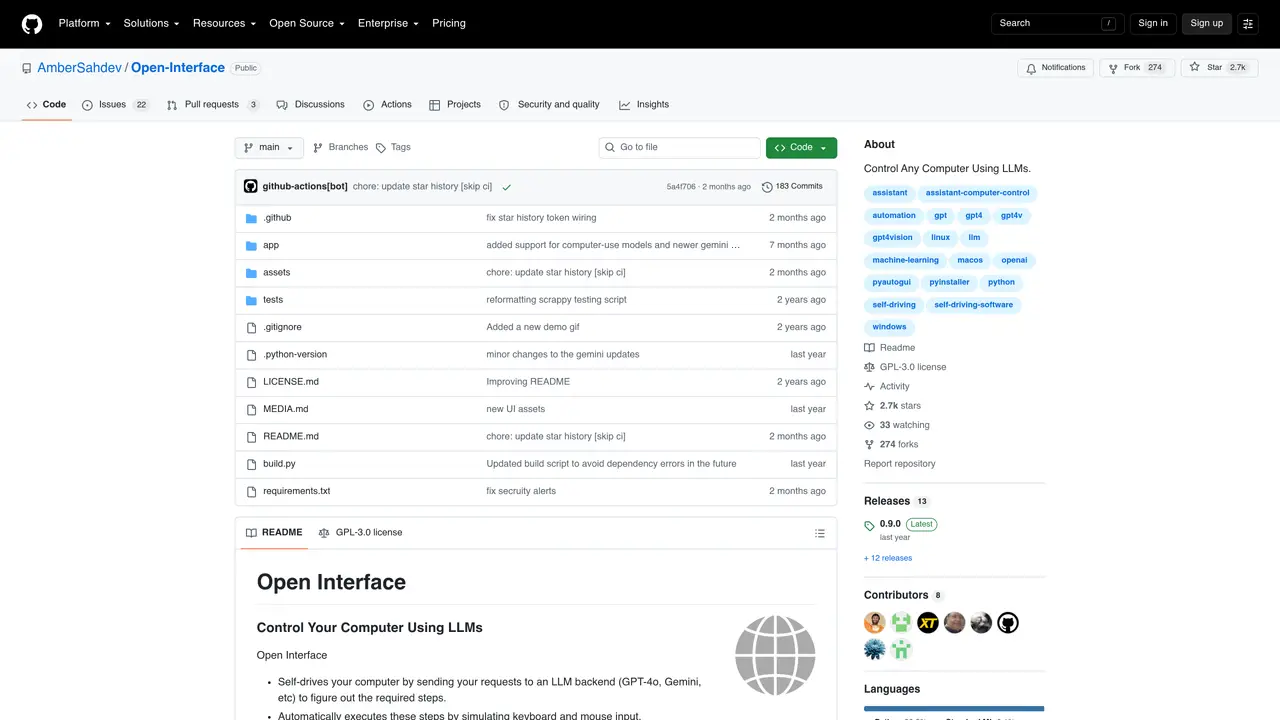
Task: Click the .github folder icon
Action: point(252,218)
